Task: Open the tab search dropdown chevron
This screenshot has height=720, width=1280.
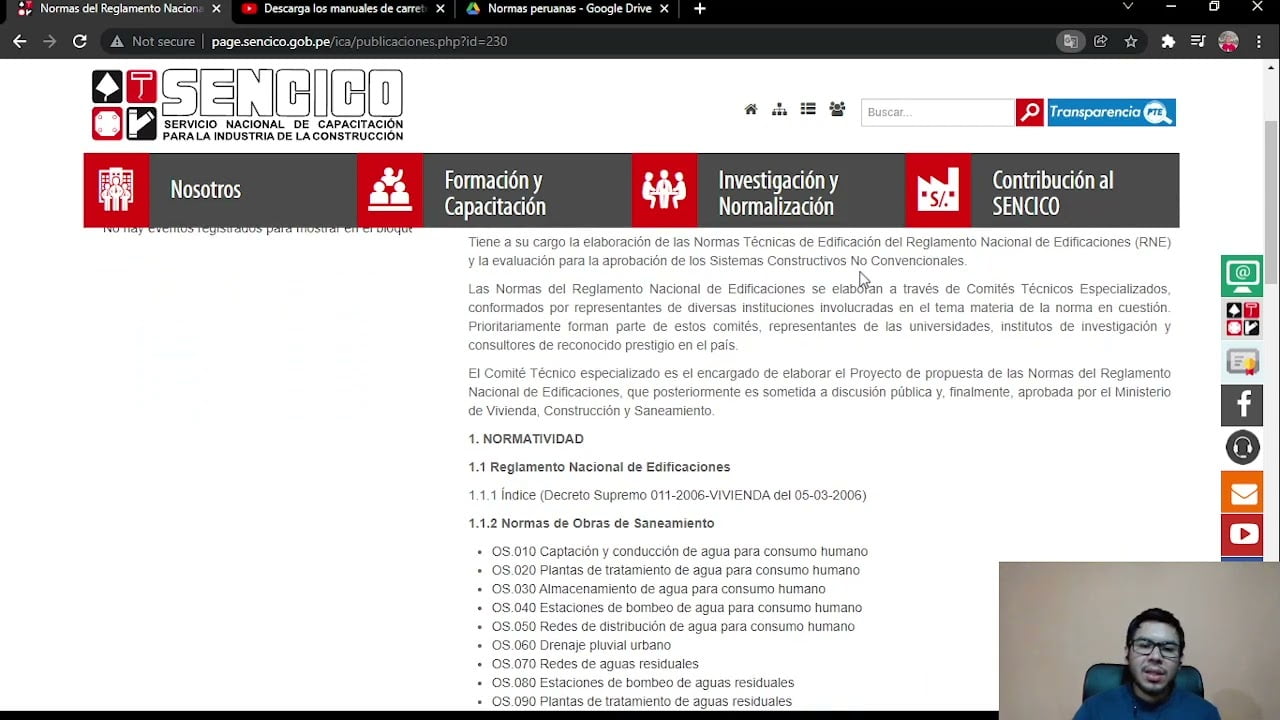Action: pyautogui.click(x=1128, y=7)
